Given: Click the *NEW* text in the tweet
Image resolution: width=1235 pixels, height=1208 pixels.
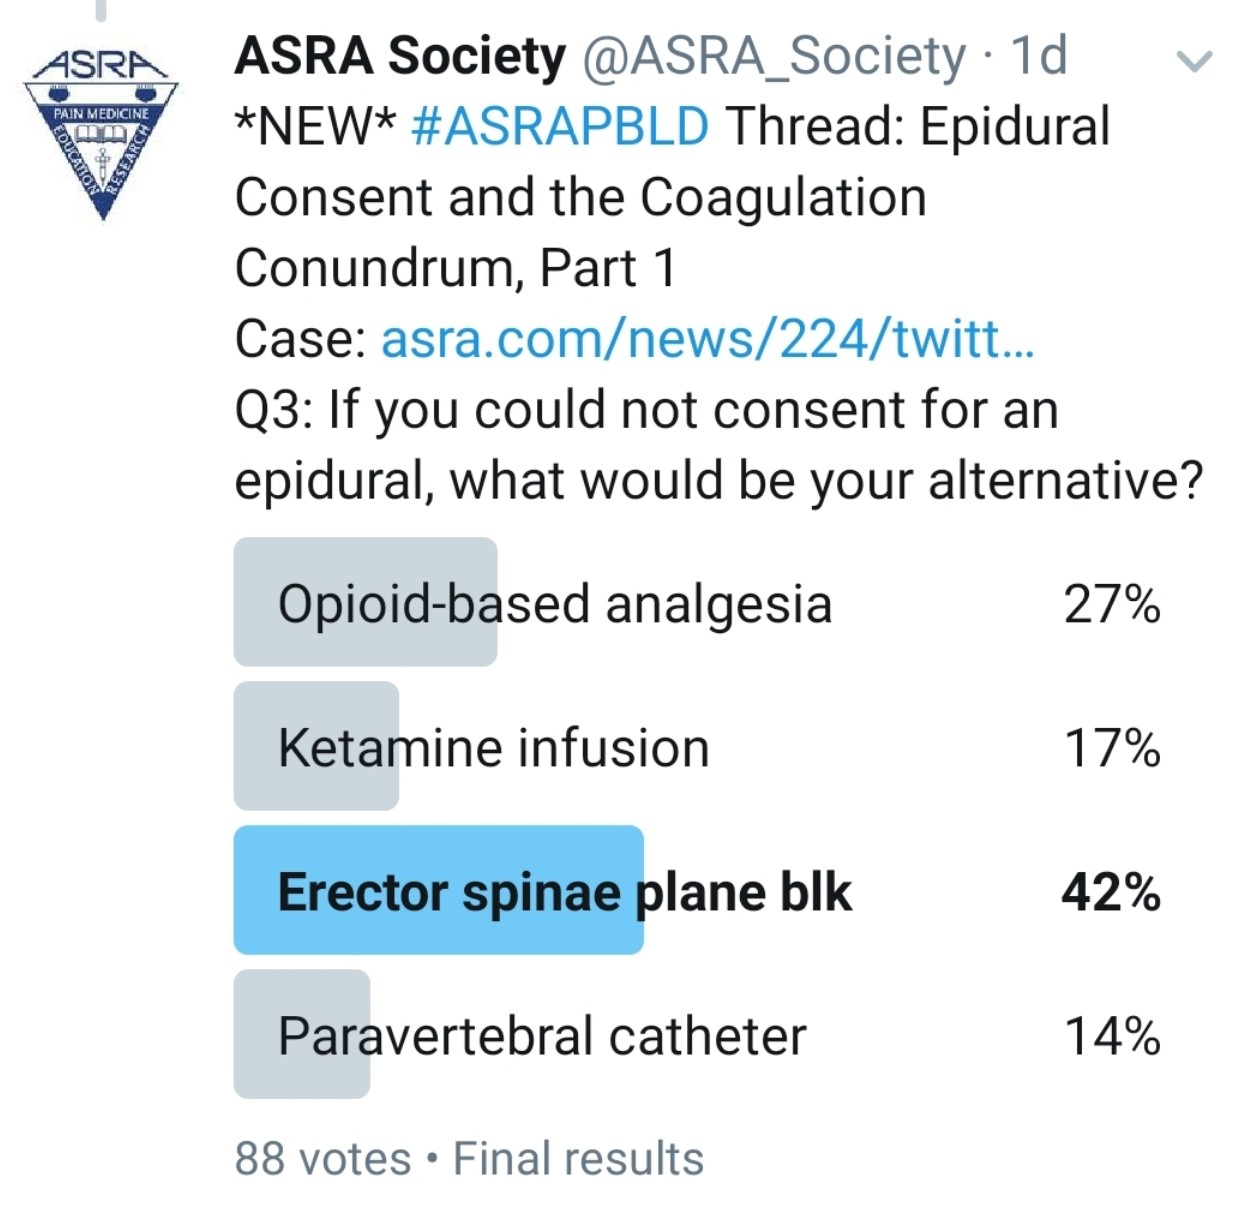Looking at the screenshot, I should (315, 127).
